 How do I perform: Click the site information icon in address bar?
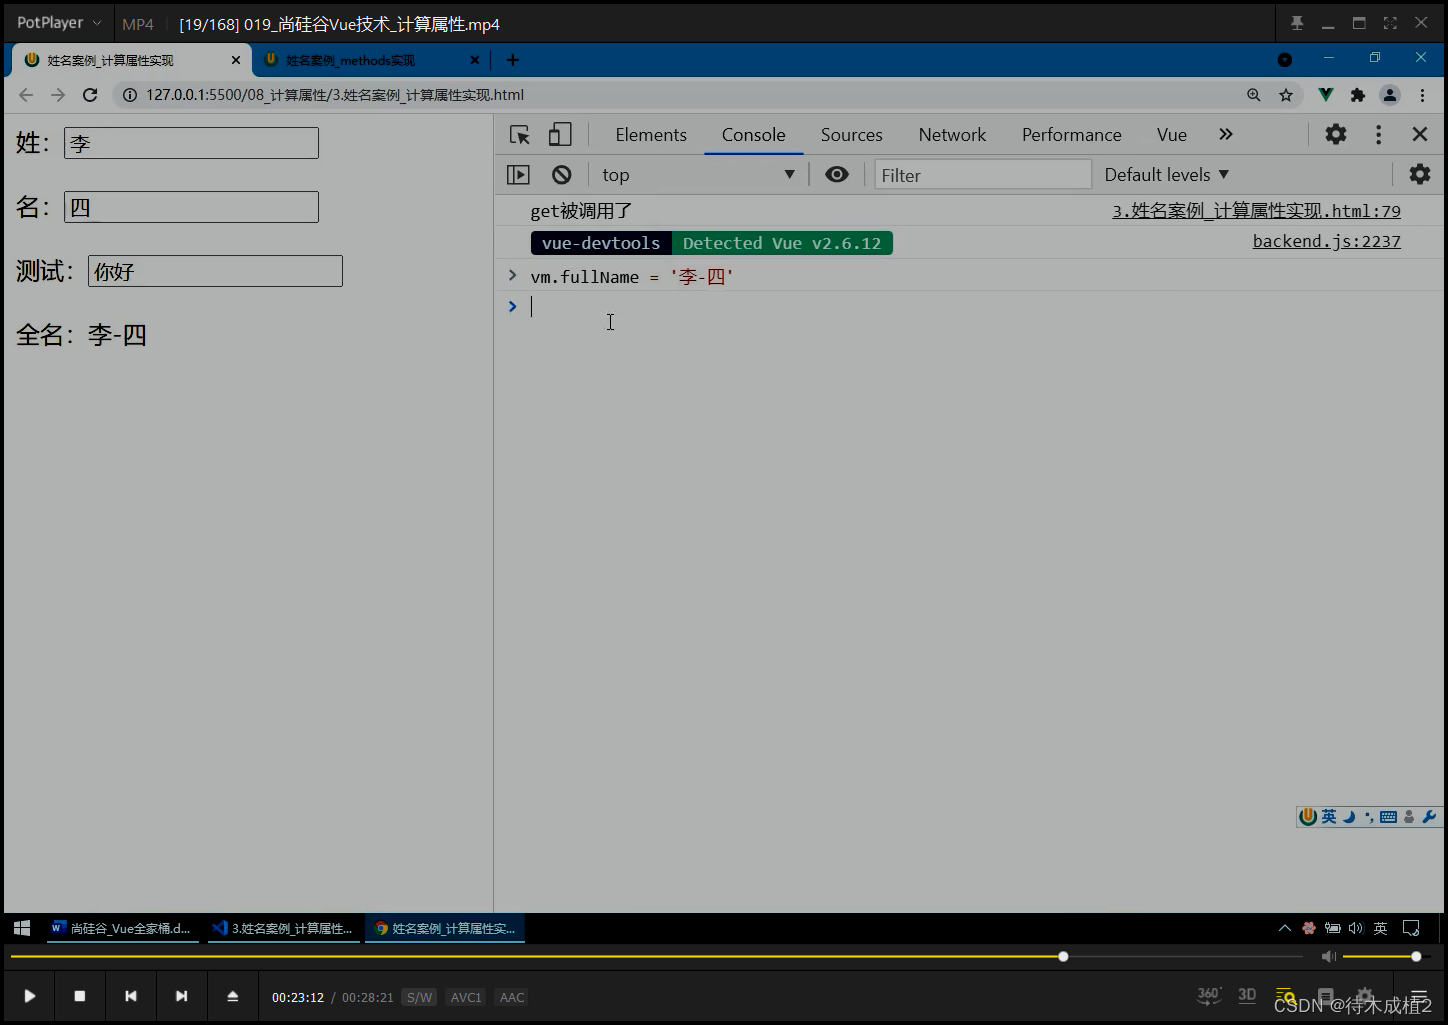(130, 95)
